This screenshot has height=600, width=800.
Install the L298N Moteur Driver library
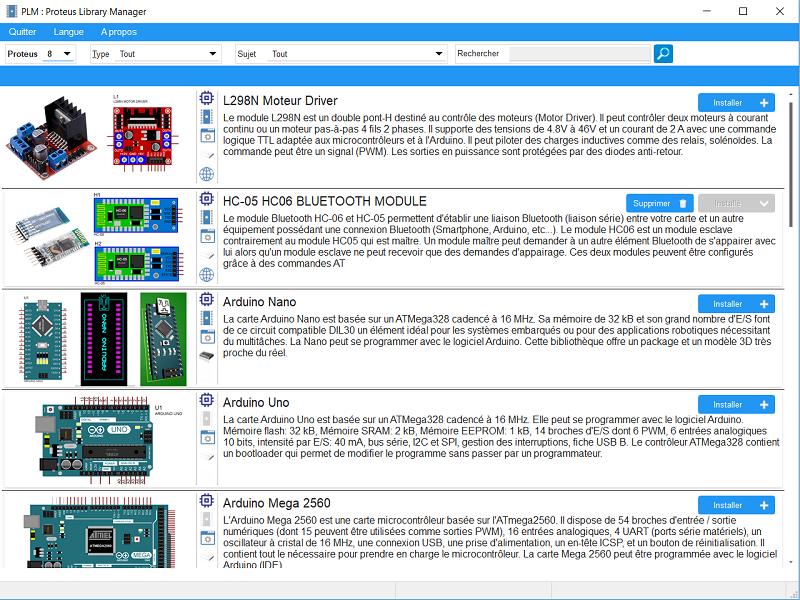pyautogui.click(x=736, y=103)
